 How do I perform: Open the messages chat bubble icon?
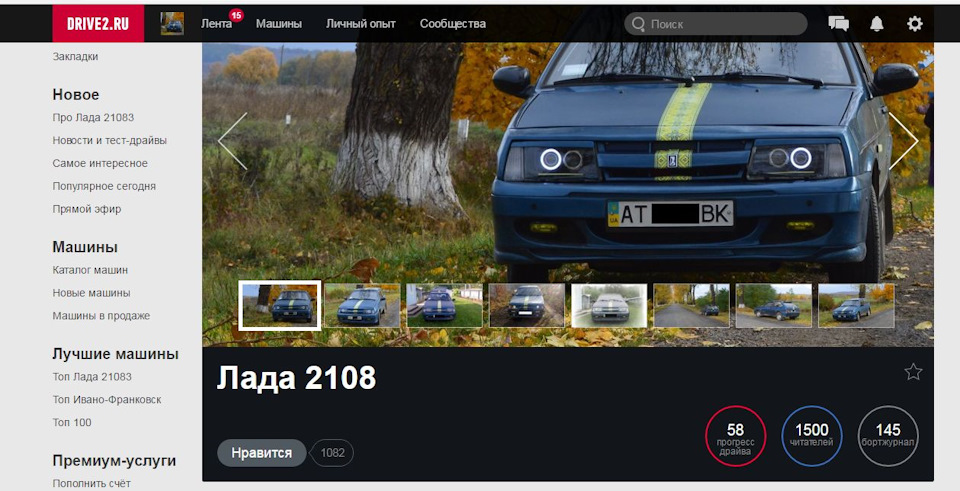838,24
